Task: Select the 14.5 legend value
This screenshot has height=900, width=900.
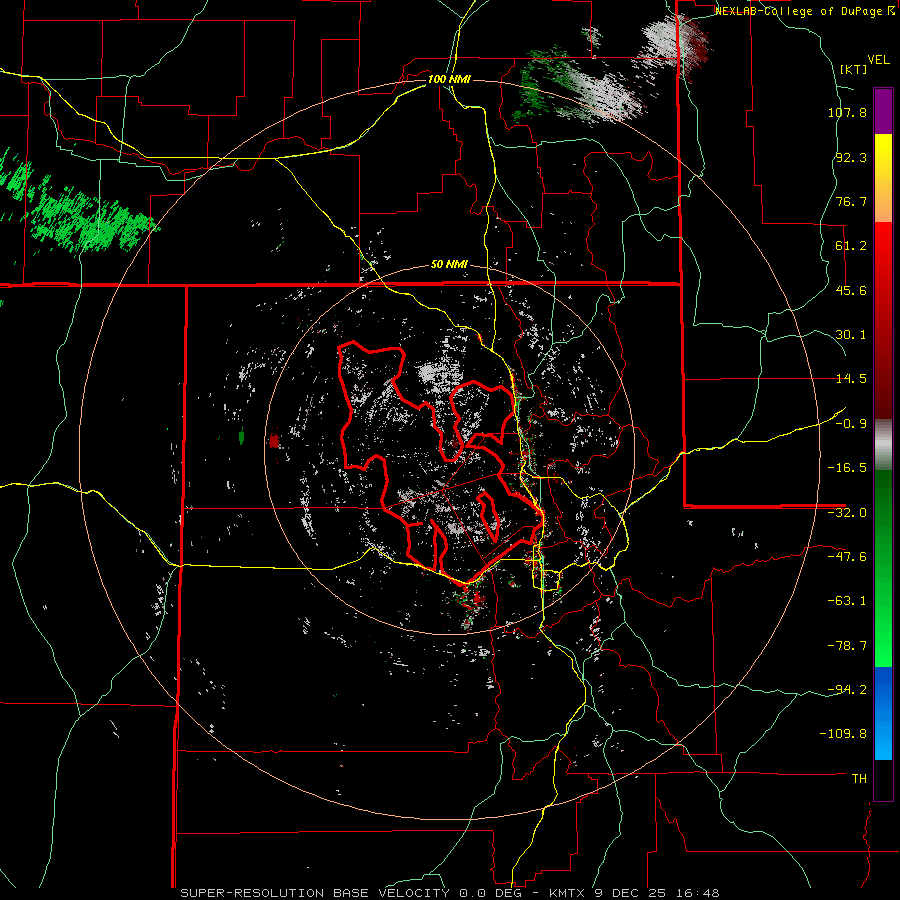Action: point(851,379)
